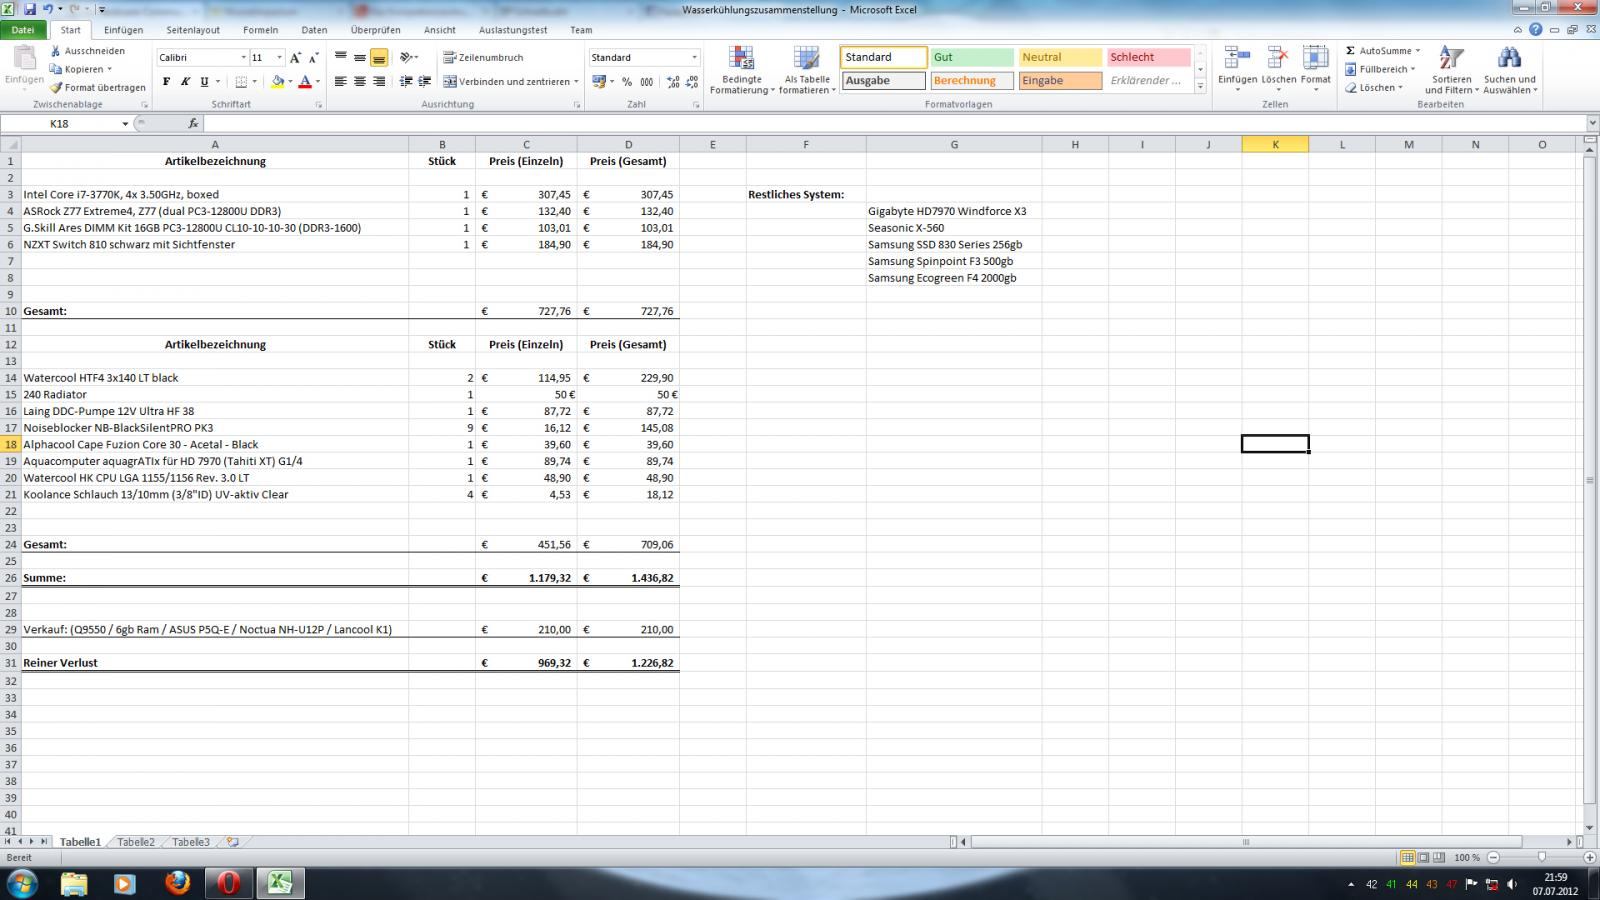Expand the cell styles gallery

(1200, 87)
